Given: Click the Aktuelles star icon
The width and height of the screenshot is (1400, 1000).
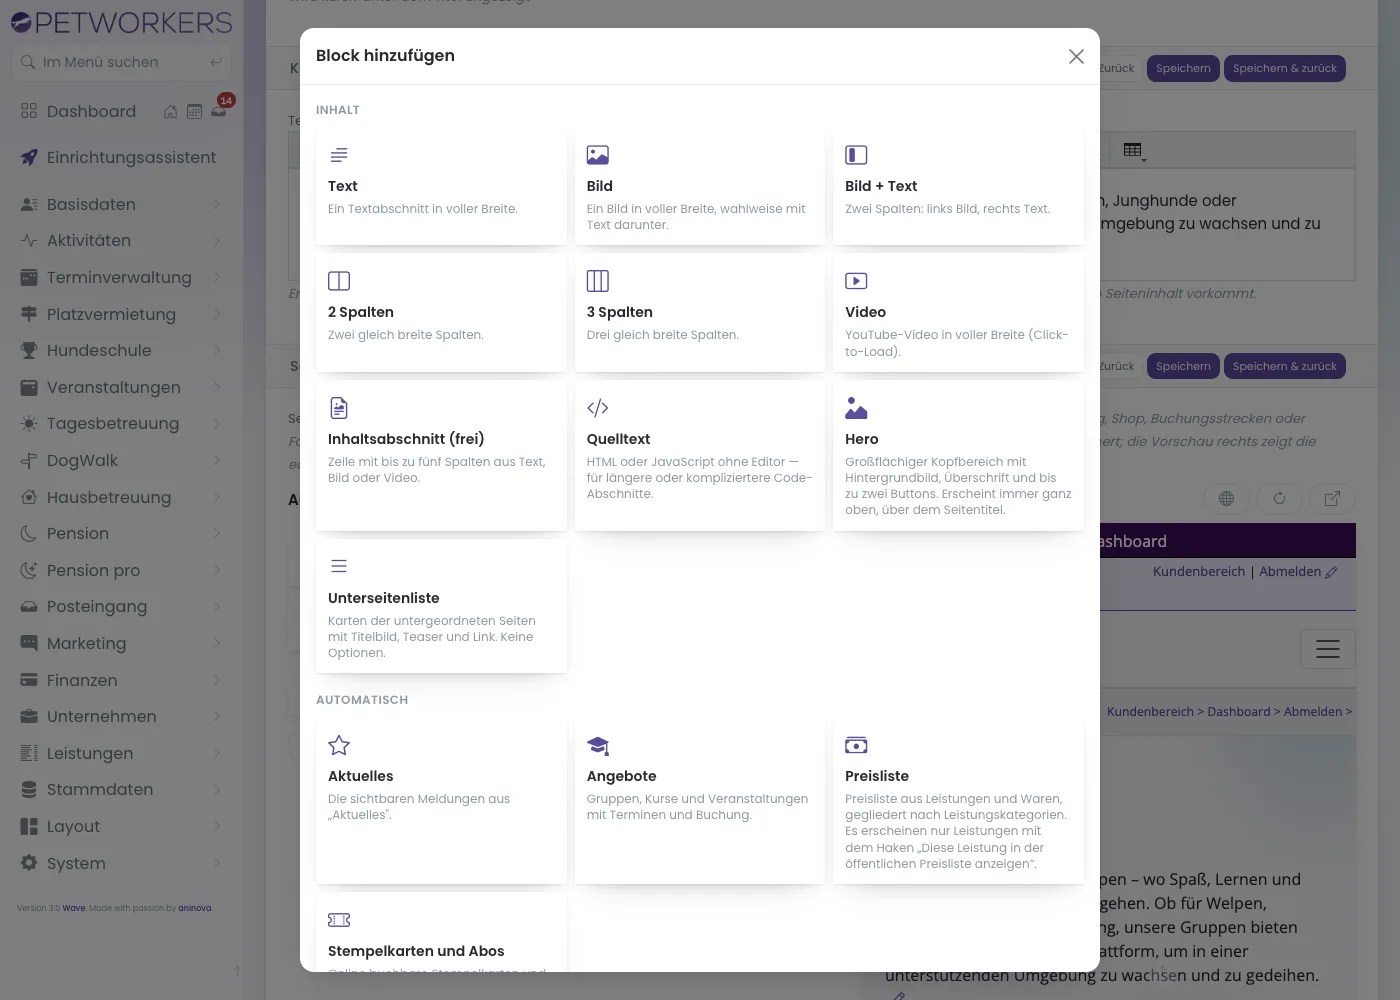Looking at the screenshot, I should [339, 745].
